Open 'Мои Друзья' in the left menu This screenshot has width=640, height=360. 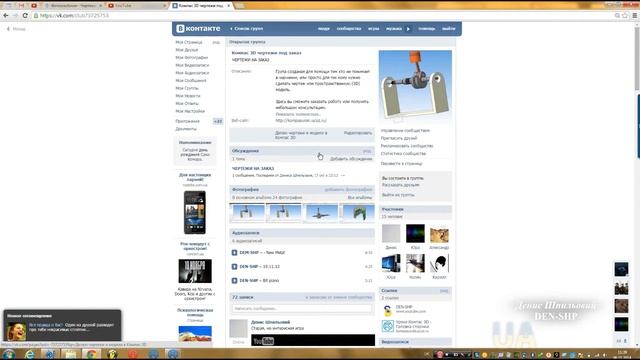187,50
